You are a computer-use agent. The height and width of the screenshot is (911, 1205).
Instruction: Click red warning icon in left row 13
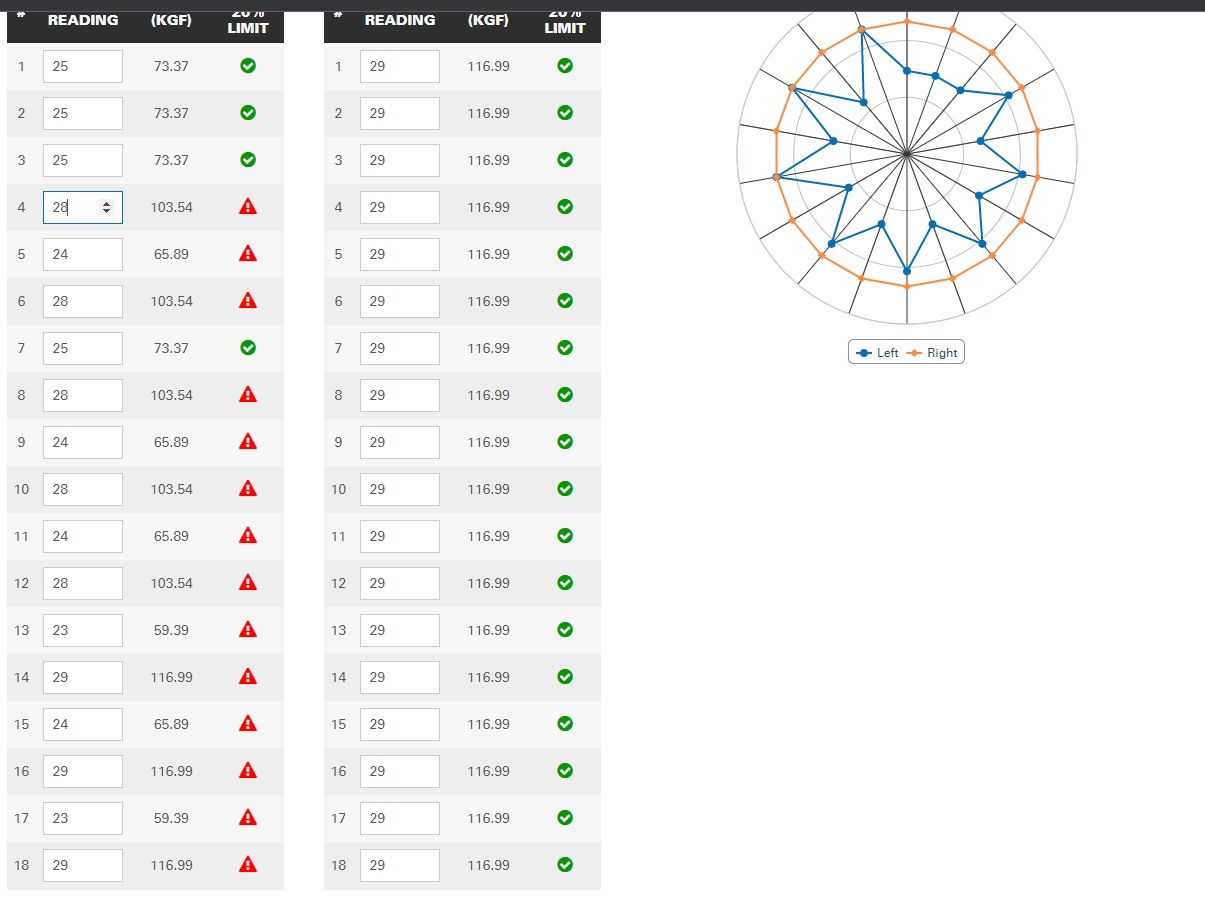[248, 630]
